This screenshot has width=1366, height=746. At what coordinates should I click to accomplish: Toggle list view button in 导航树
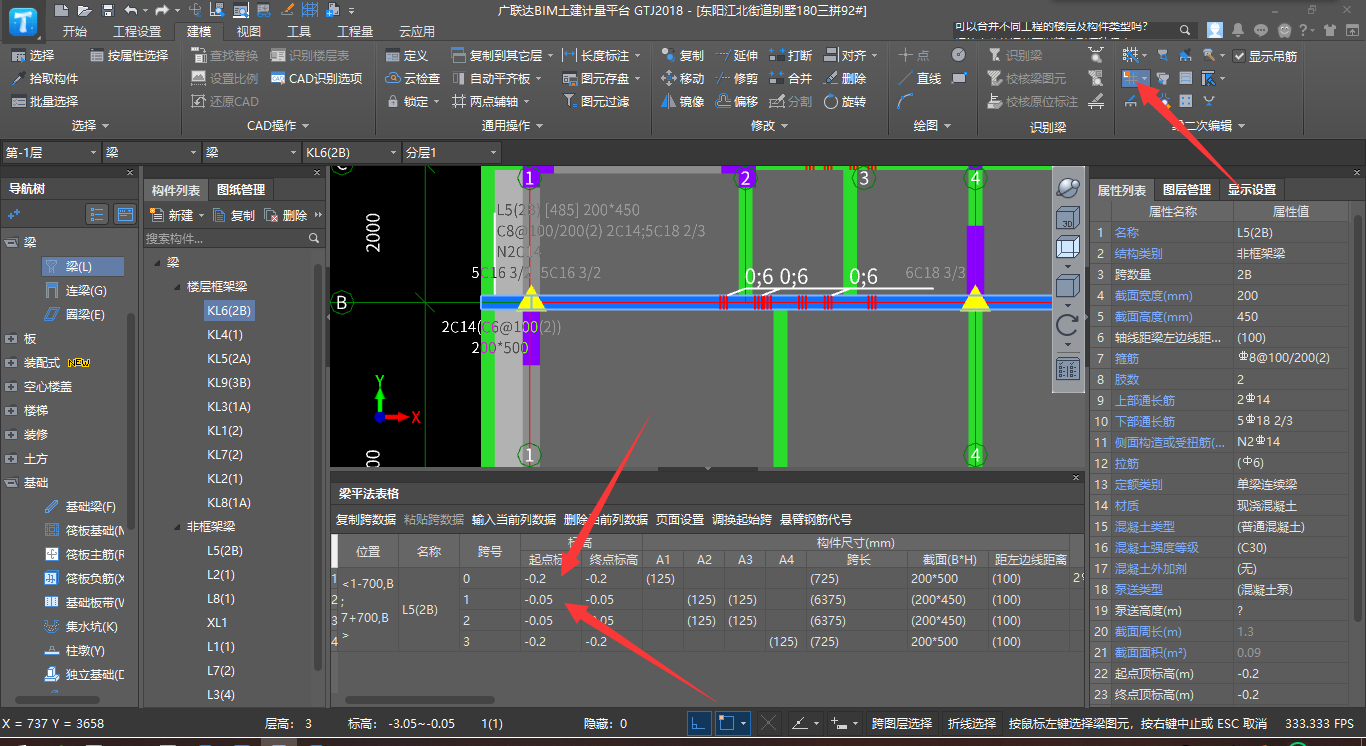point(97,214)
